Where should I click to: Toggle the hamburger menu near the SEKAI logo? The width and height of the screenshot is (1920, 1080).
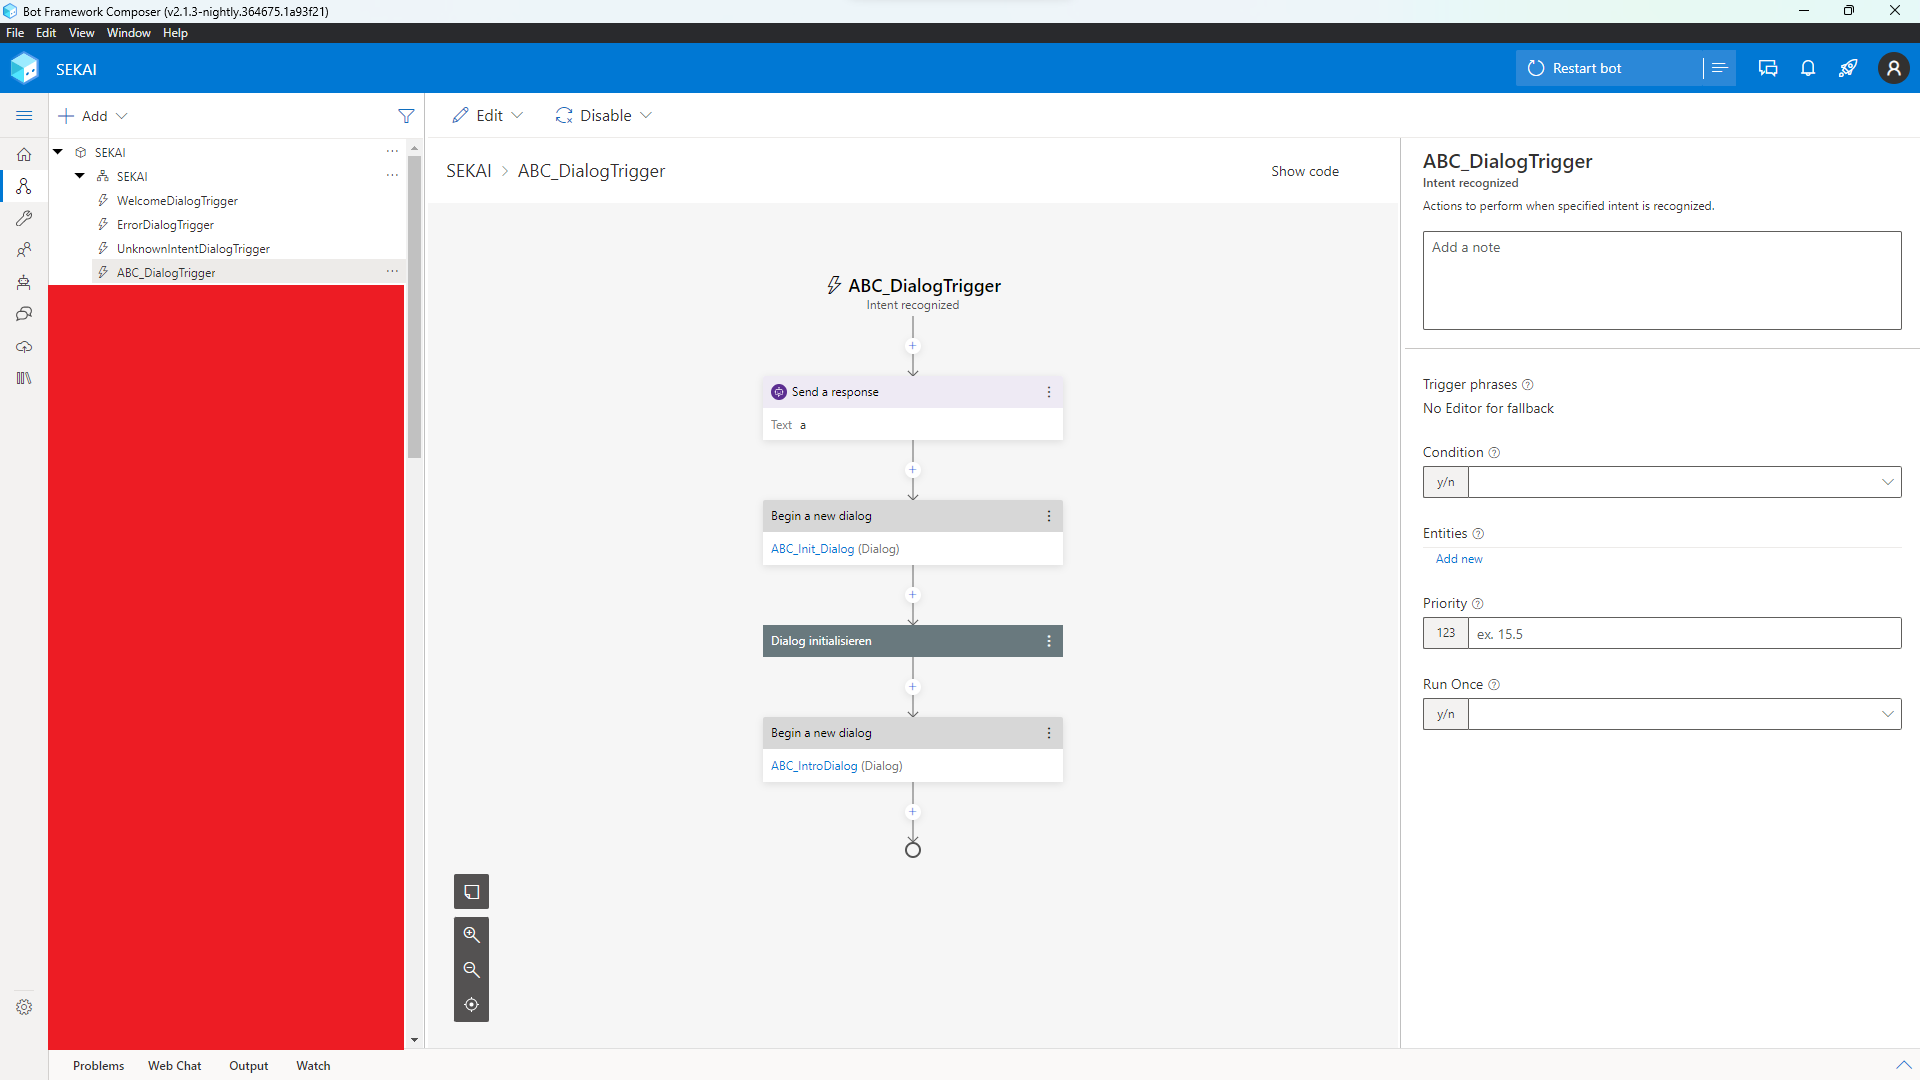click(24, 115)
